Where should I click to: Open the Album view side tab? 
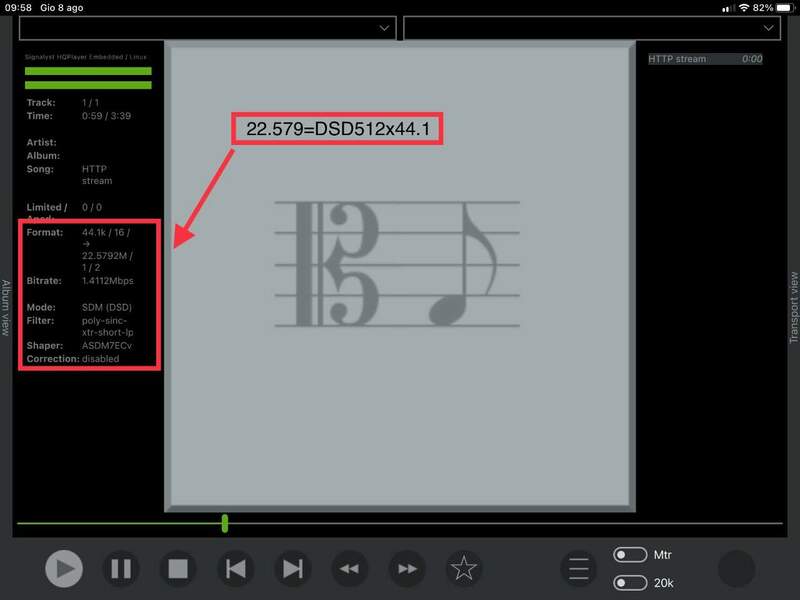click(x=6, y=307)
